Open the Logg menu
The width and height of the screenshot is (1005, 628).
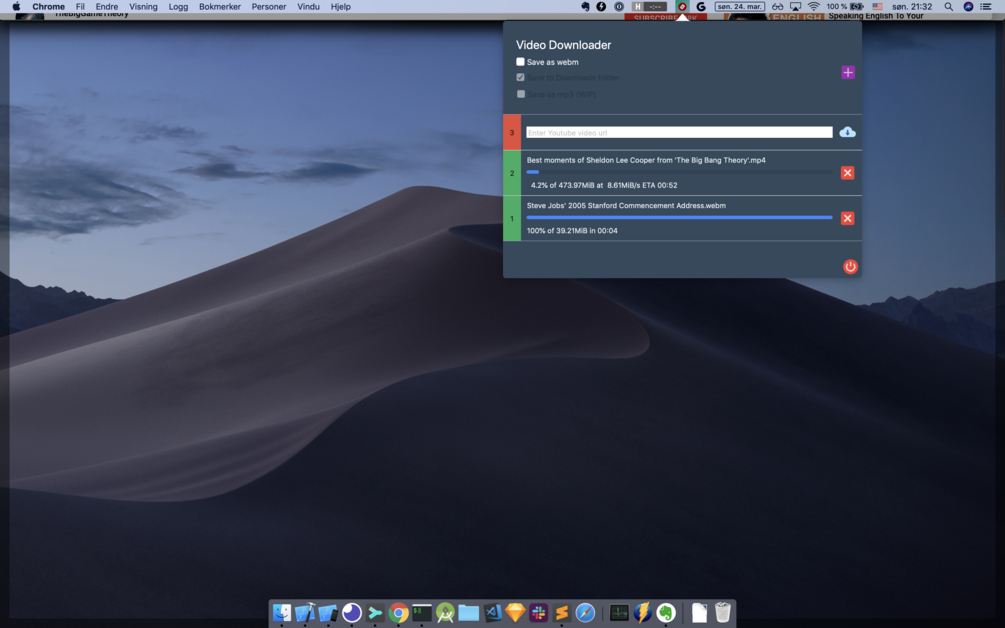pyautogui.click(x=178, y=6)
